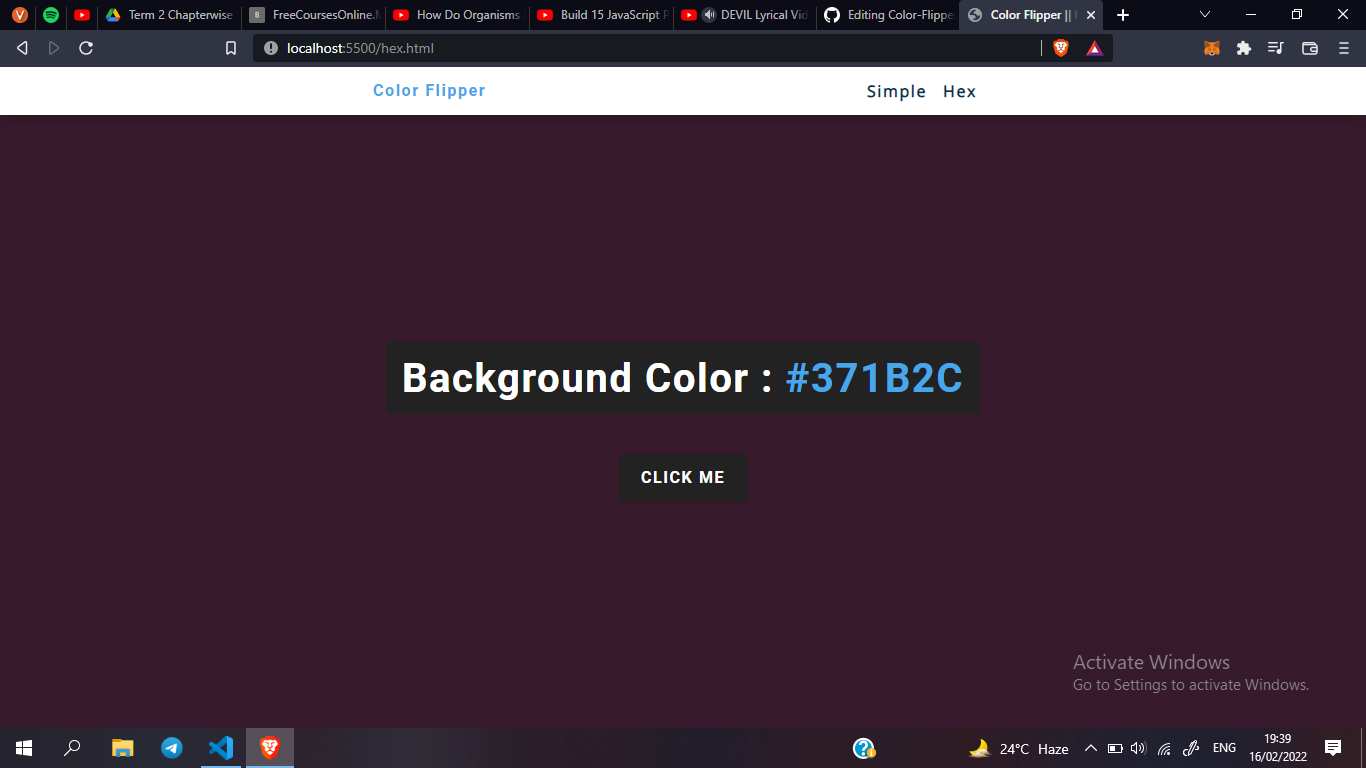Switch to FreeCoursesOnline tab
The image size is (1366, 768).
(314, 15)
